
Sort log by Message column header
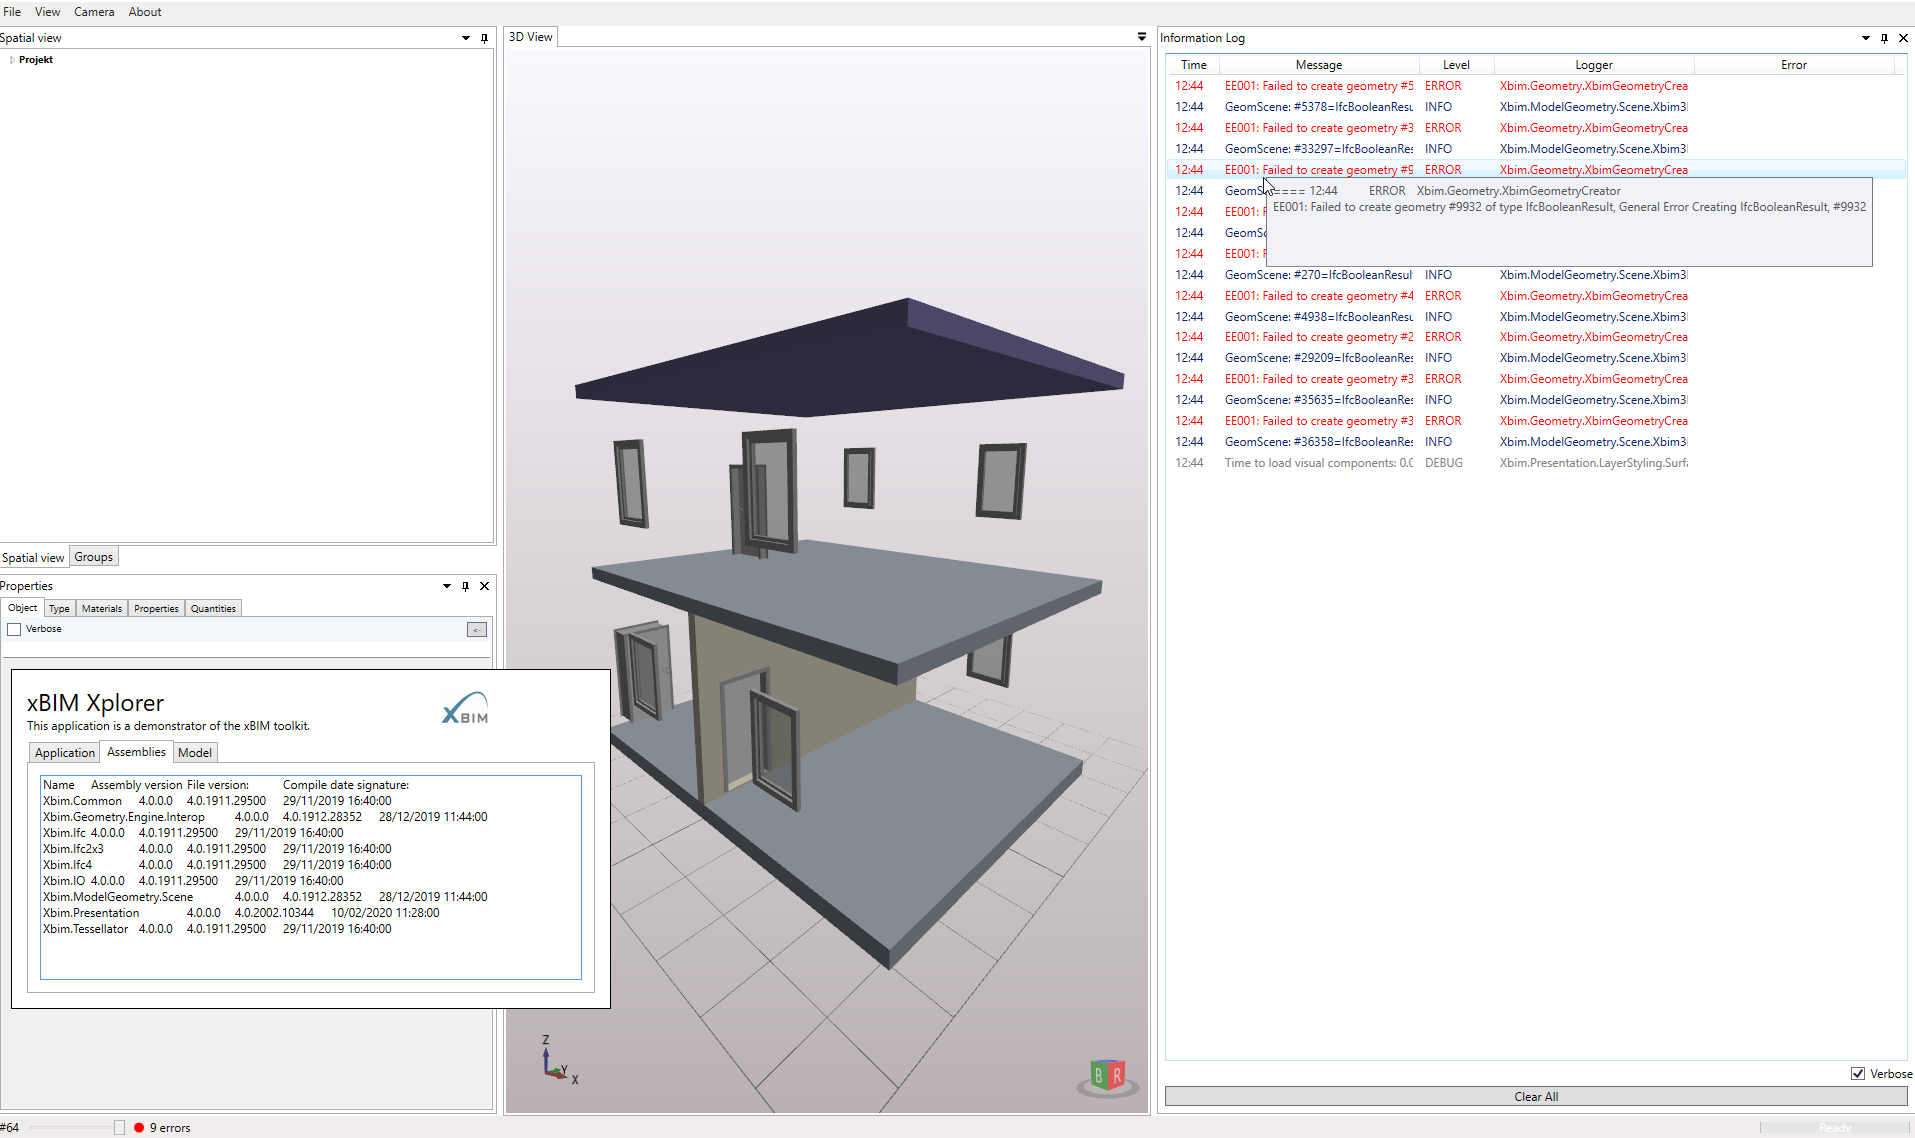(1319, 65)
